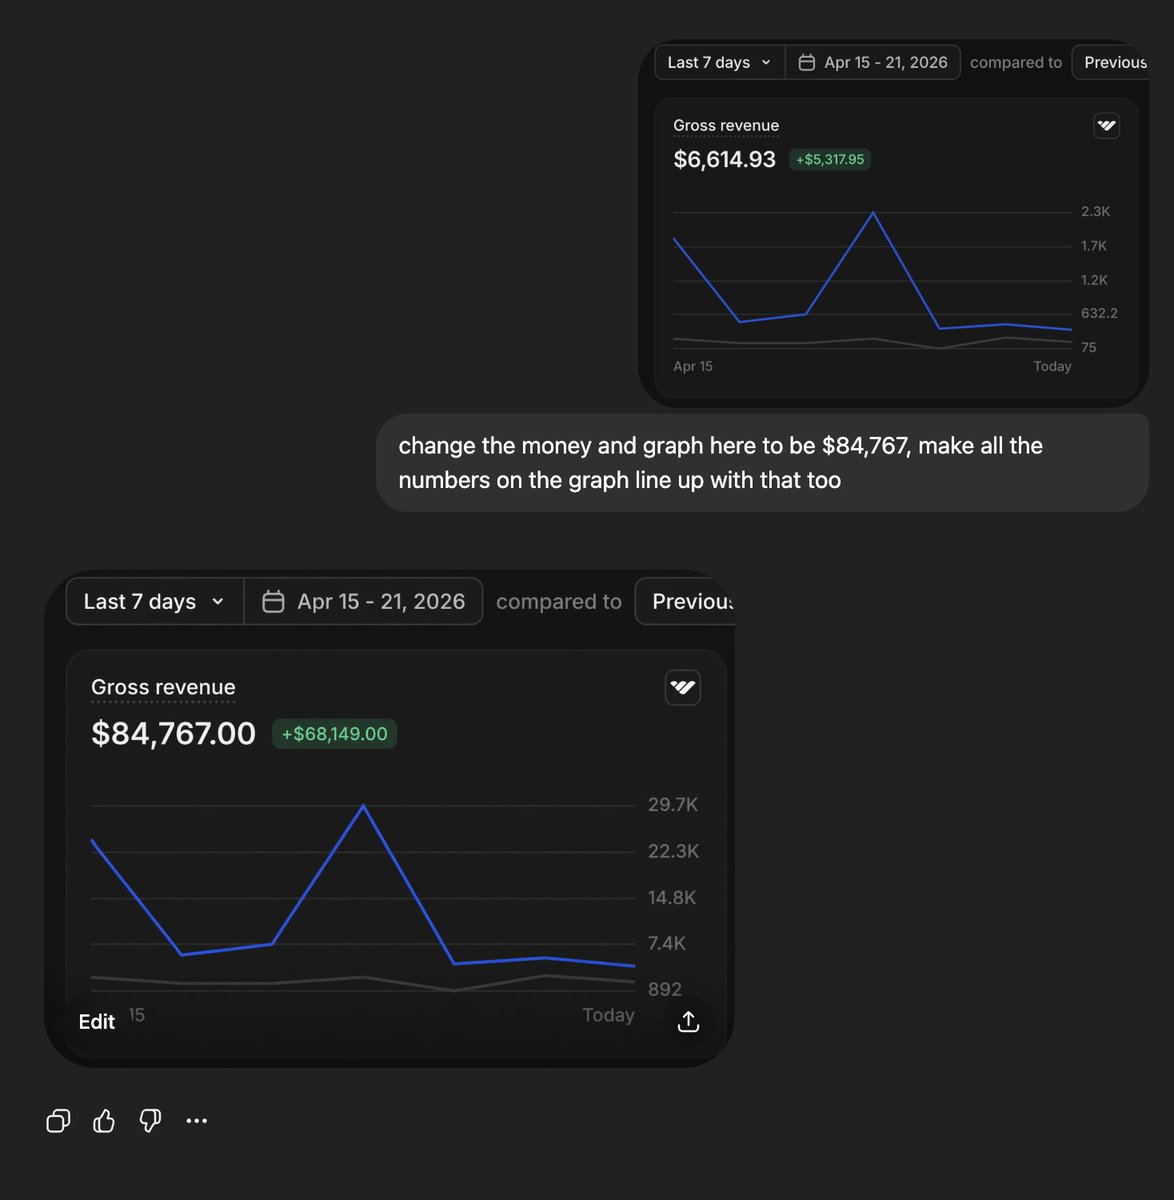The image size is (1174, 1200).
Task: Copy the response with the copy icon
Action: [x=58, y=1121]
